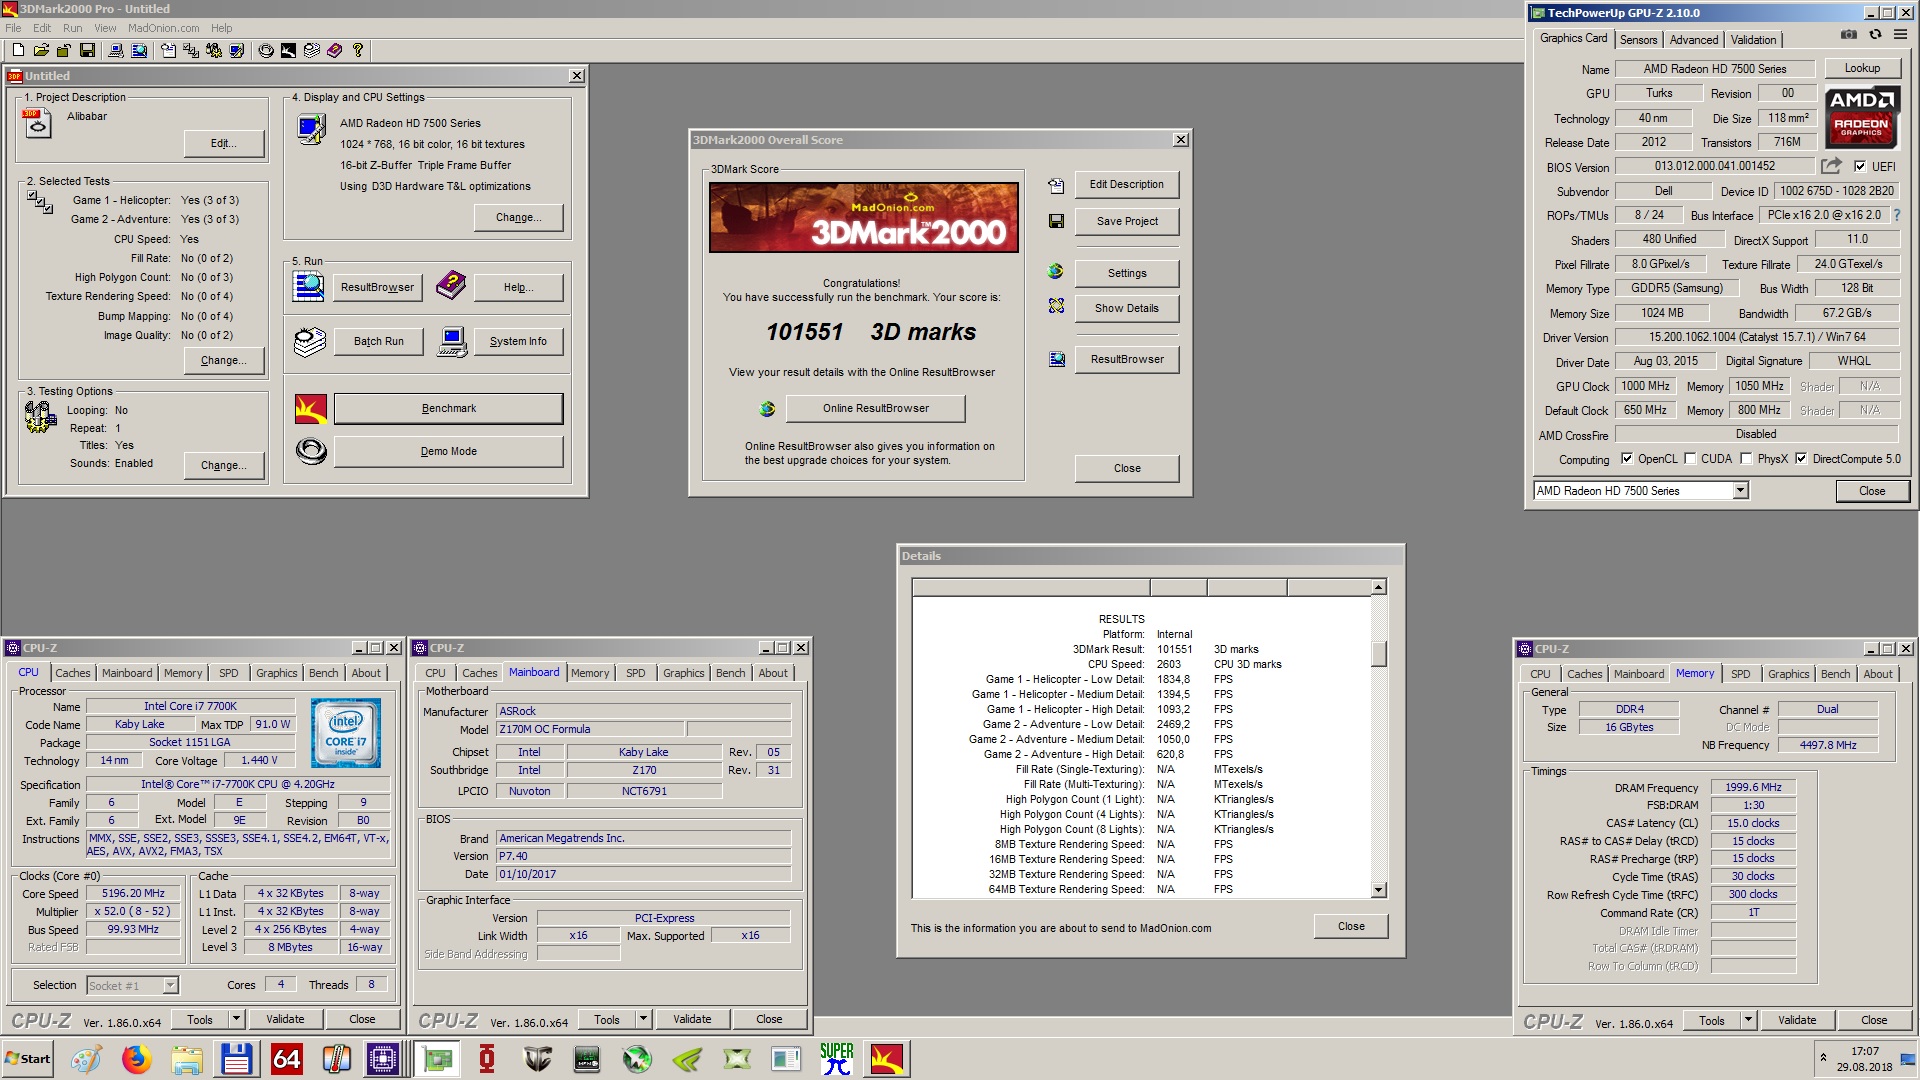The image size is (1920, 1080).
Task: Toggle the PhysX checkbox in GPU-Z
Action: point(1746,459)
